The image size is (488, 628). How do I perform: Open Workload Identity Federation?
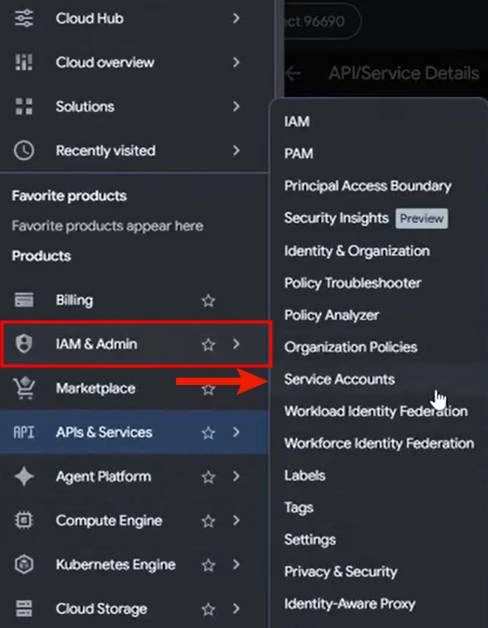point(376,411)
